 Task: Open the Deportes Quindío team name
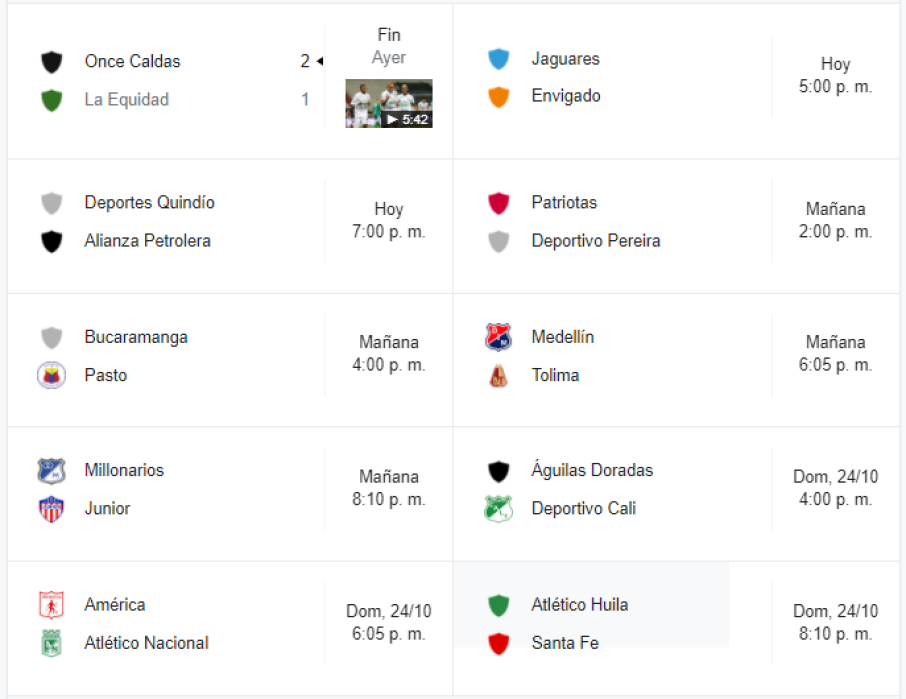click(x=149, y=203)
